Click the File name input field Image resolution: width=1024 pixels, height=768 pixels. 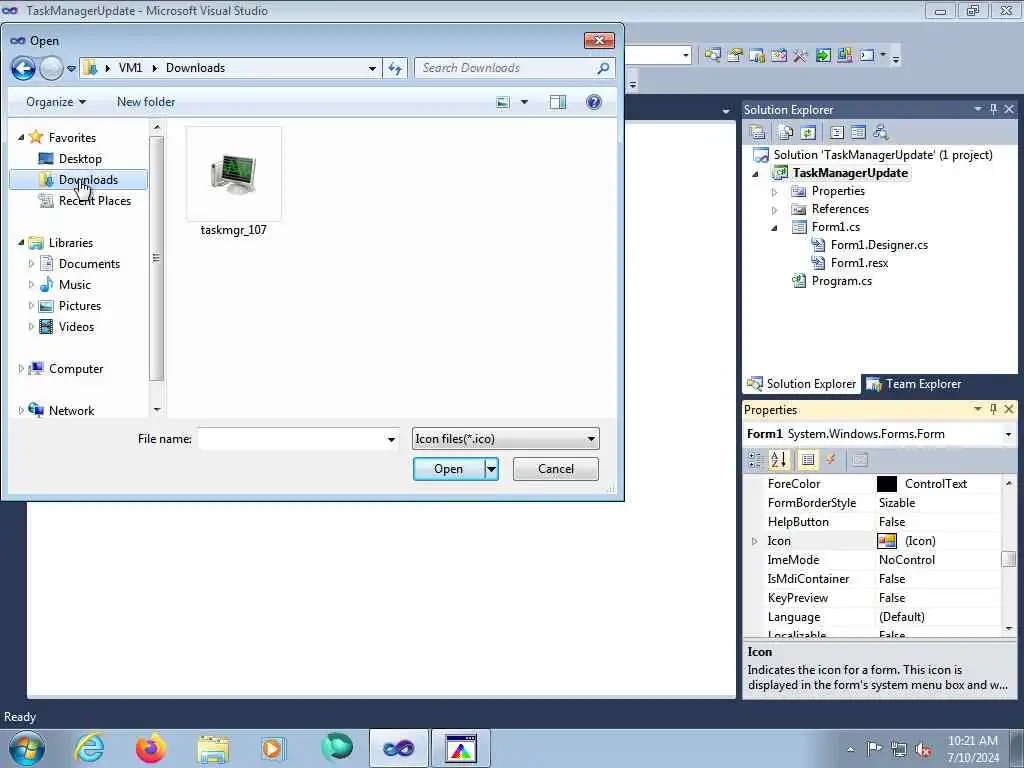point(292,439)
